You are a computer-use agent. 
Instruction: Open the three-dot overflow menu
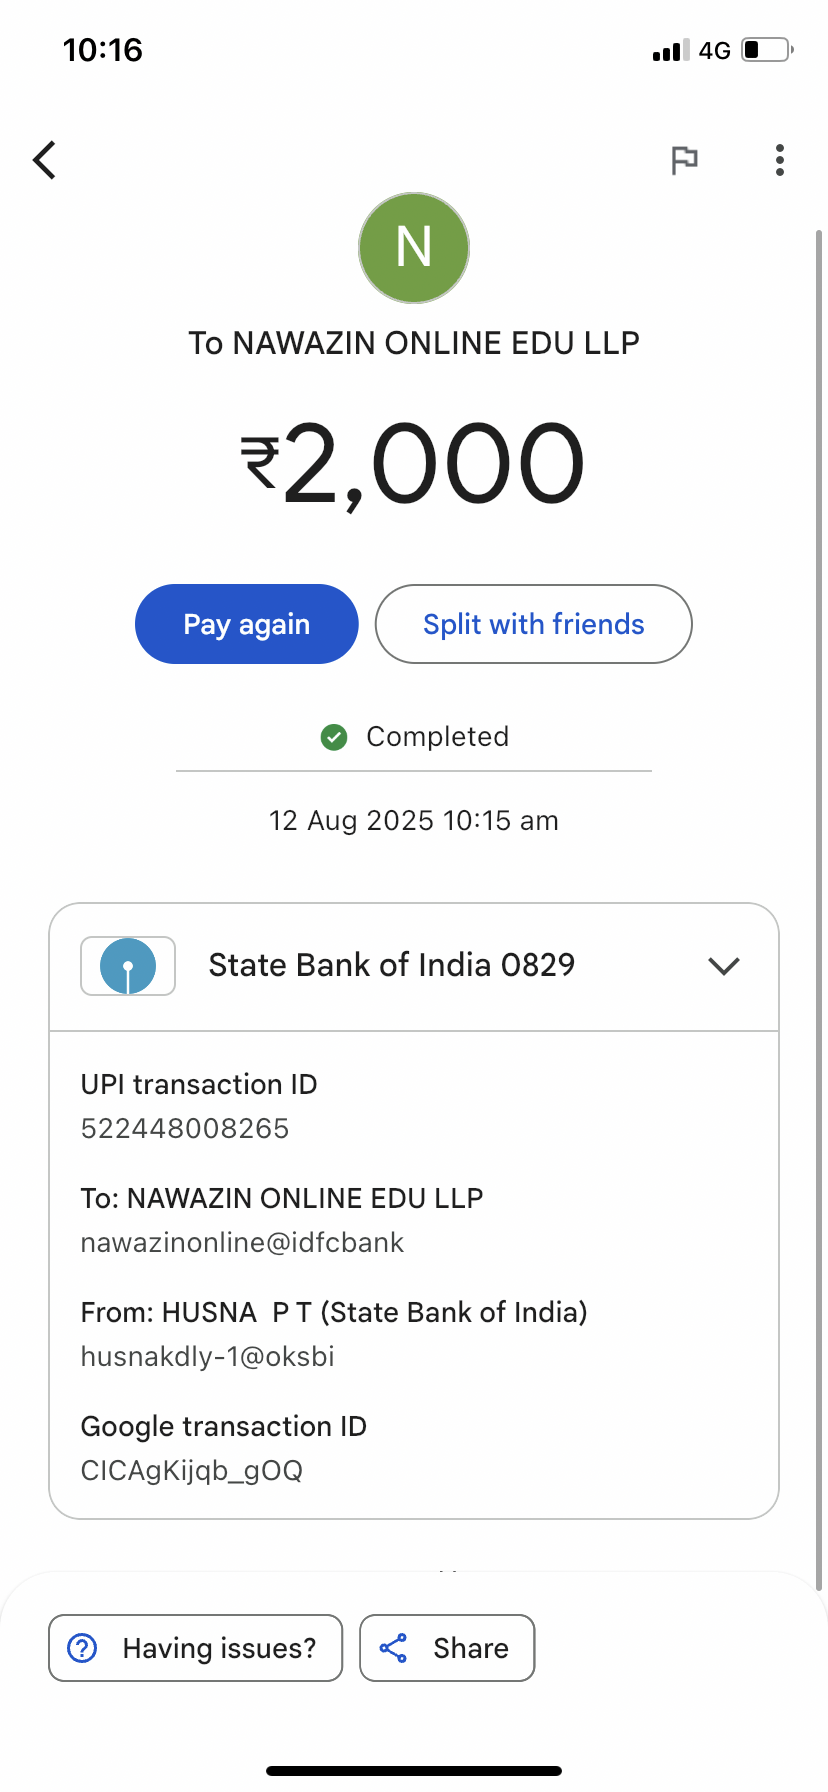[780, 160]
